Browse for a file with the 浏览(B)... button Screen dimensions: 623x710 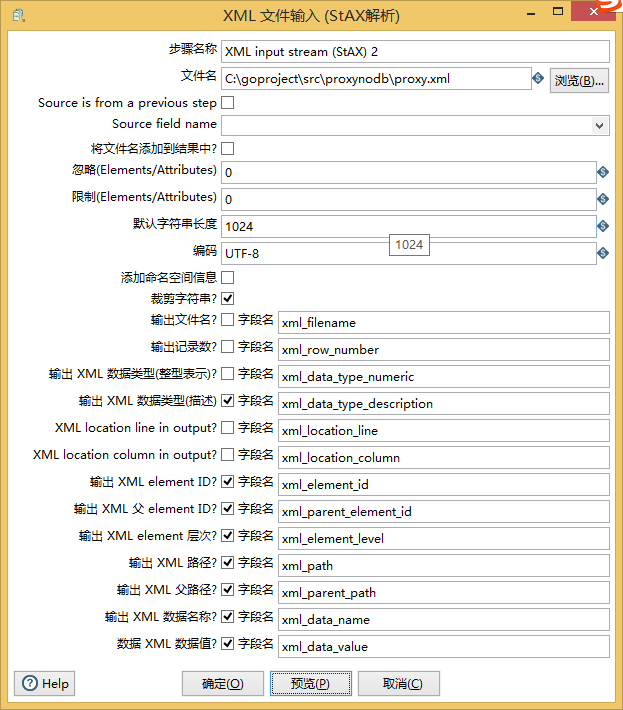(x=579, y=81)
